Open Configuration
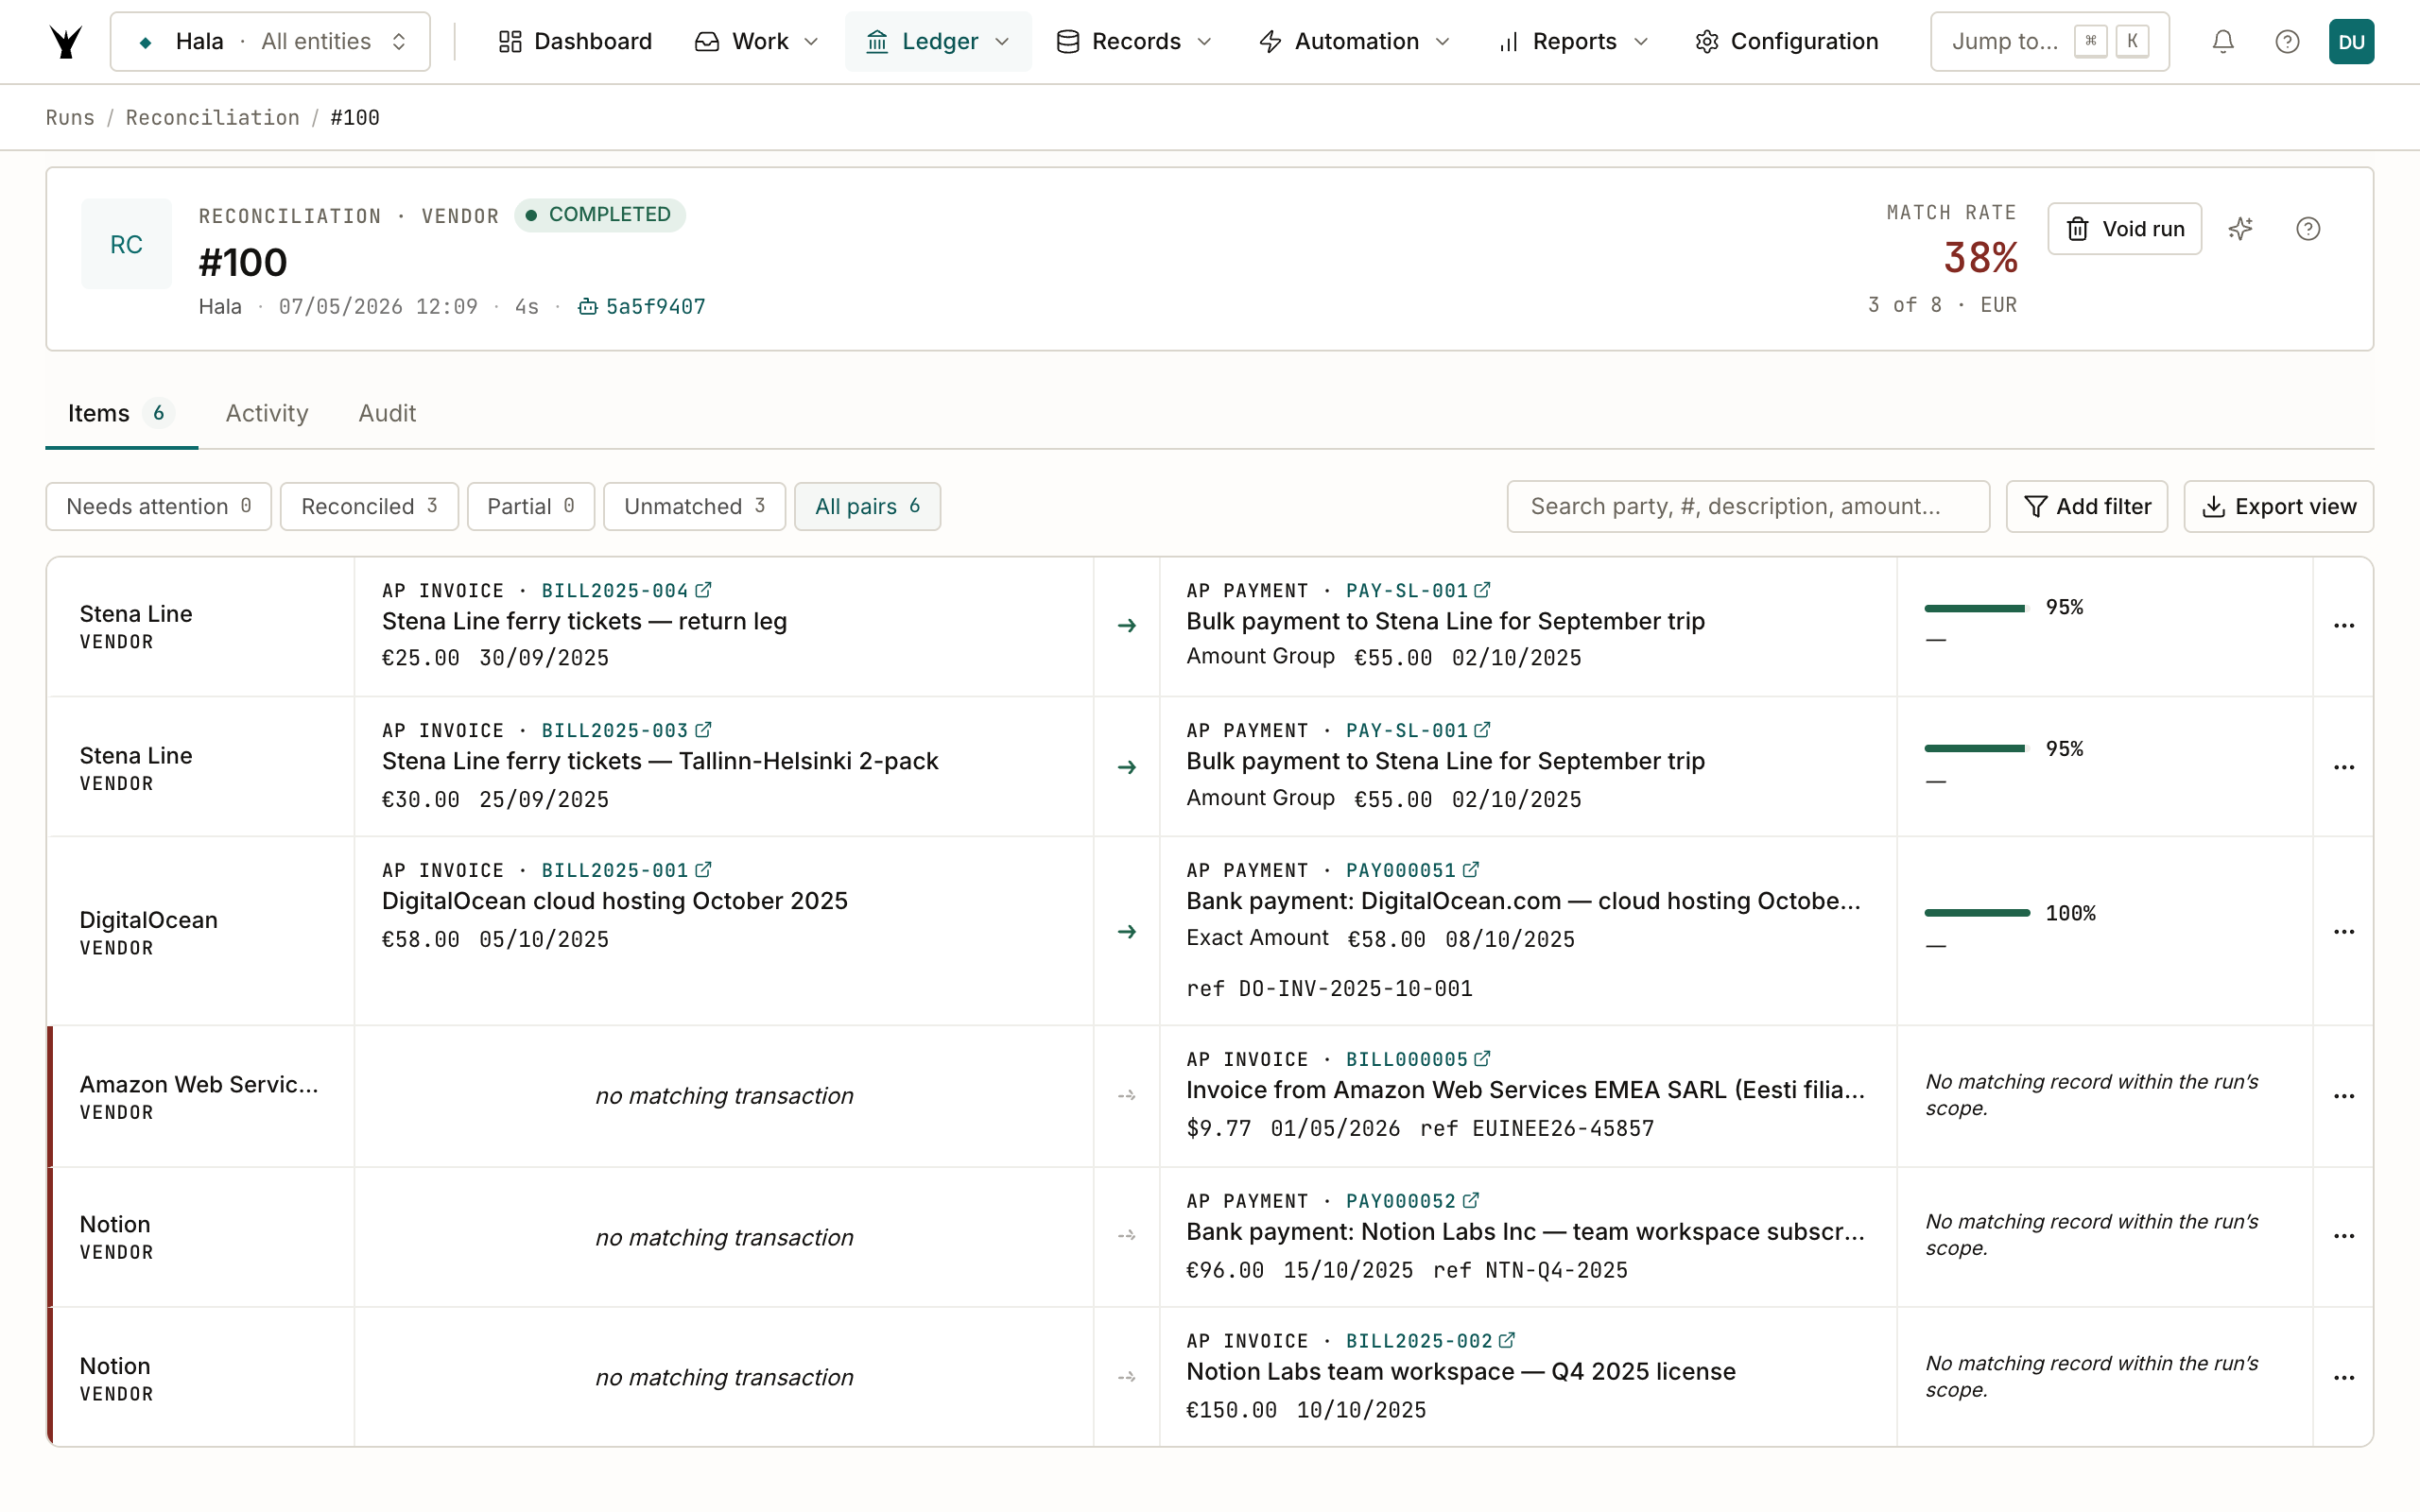The height and width of the screenshot is (1512, 2420). tap(1787, 41)
